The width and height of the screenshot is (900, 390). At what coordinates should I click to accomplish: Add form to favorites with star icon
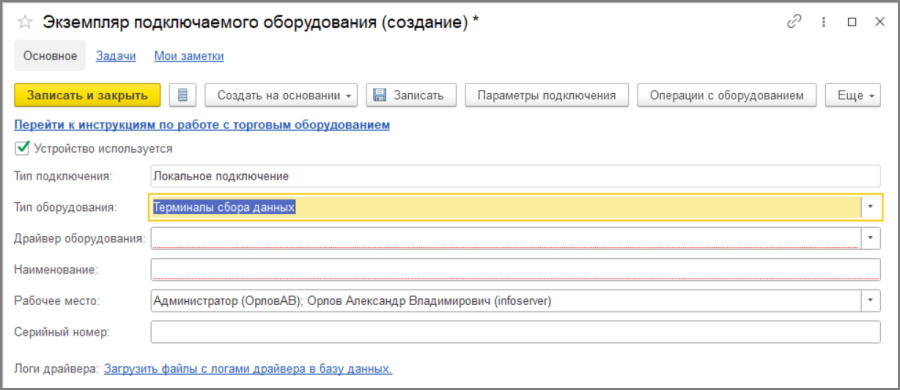(x=25, y=22)
